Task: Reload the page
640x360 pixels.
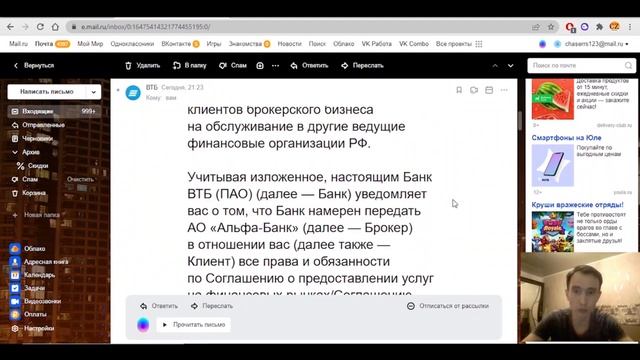Action: [40, 27]
